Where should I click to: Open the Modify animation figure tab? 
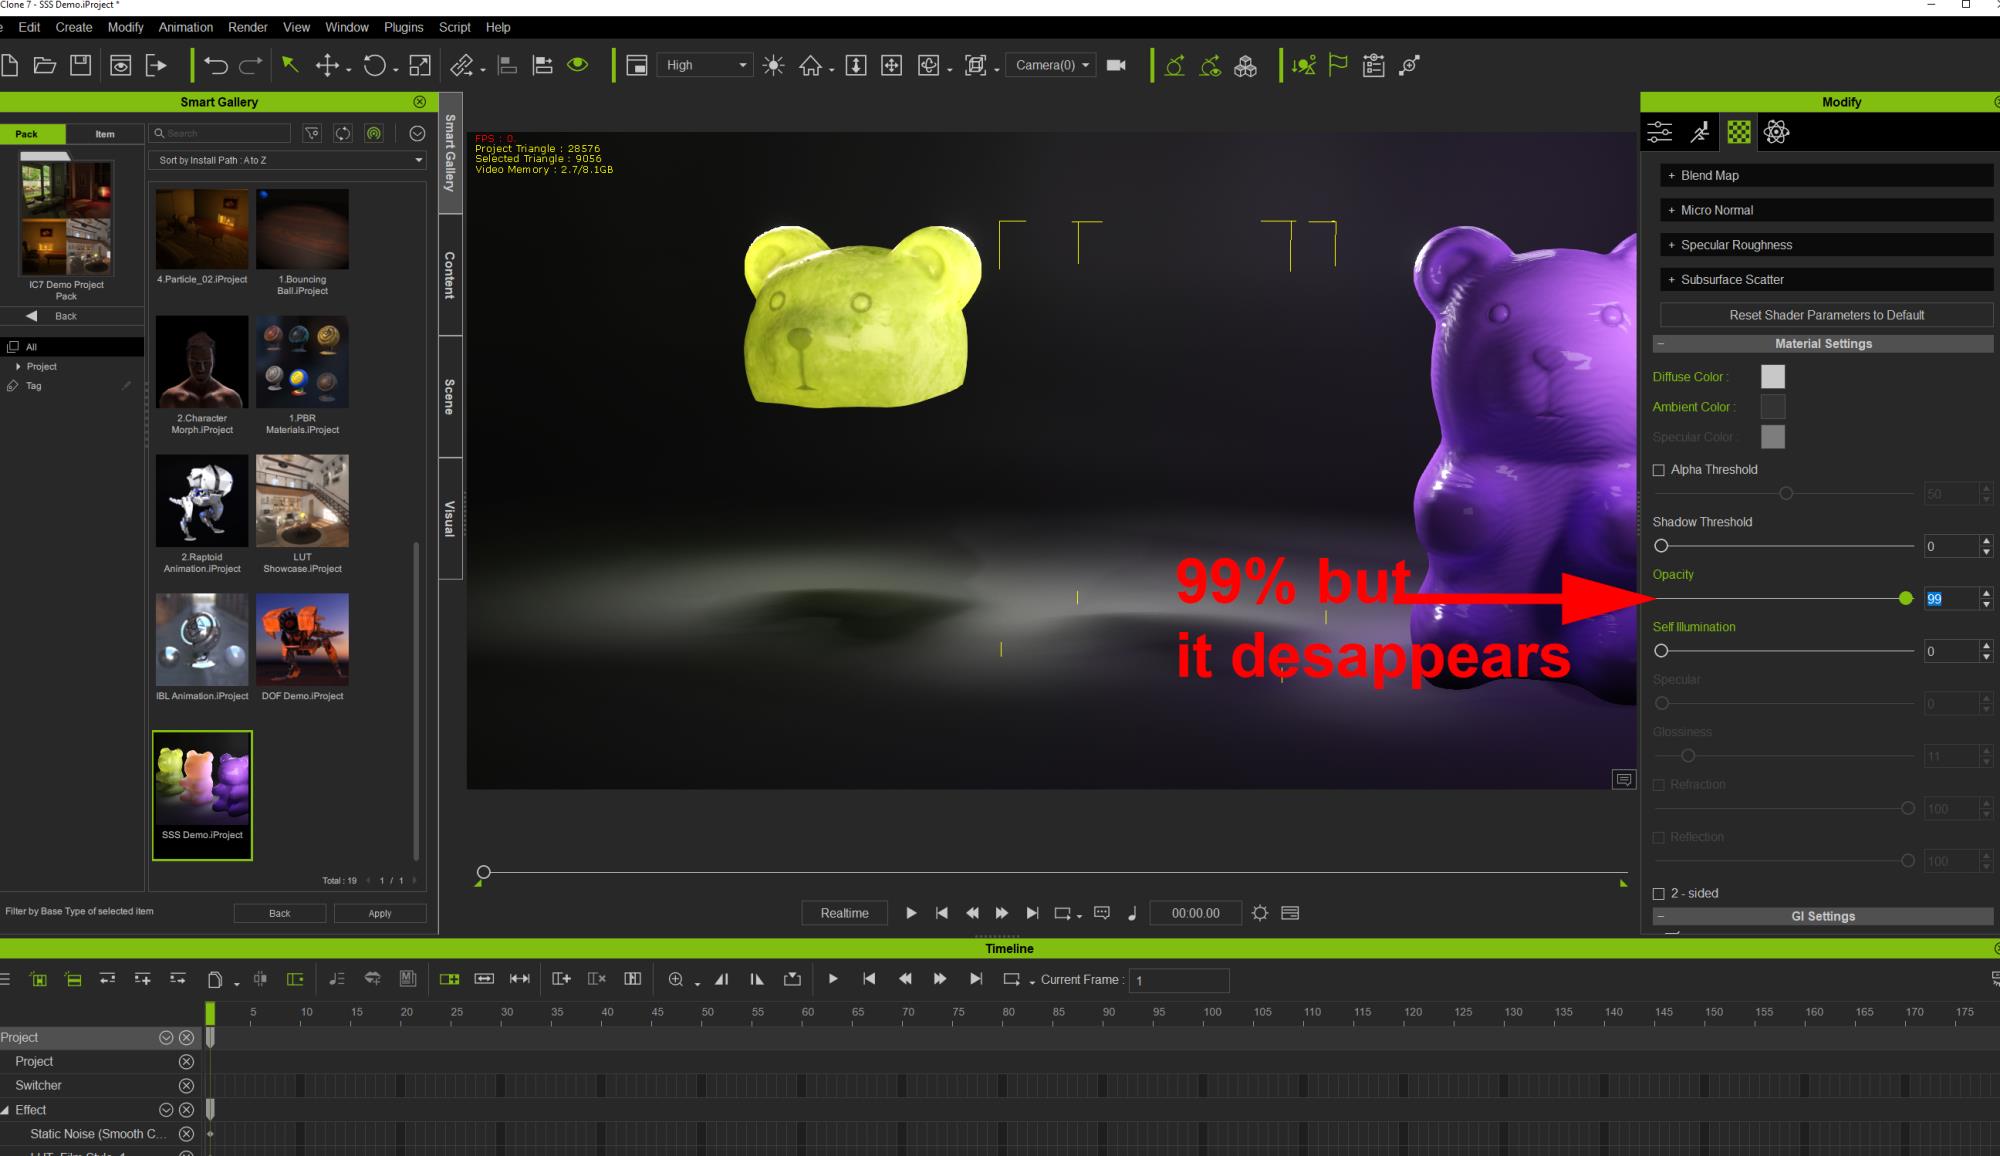click(1700, 132)
